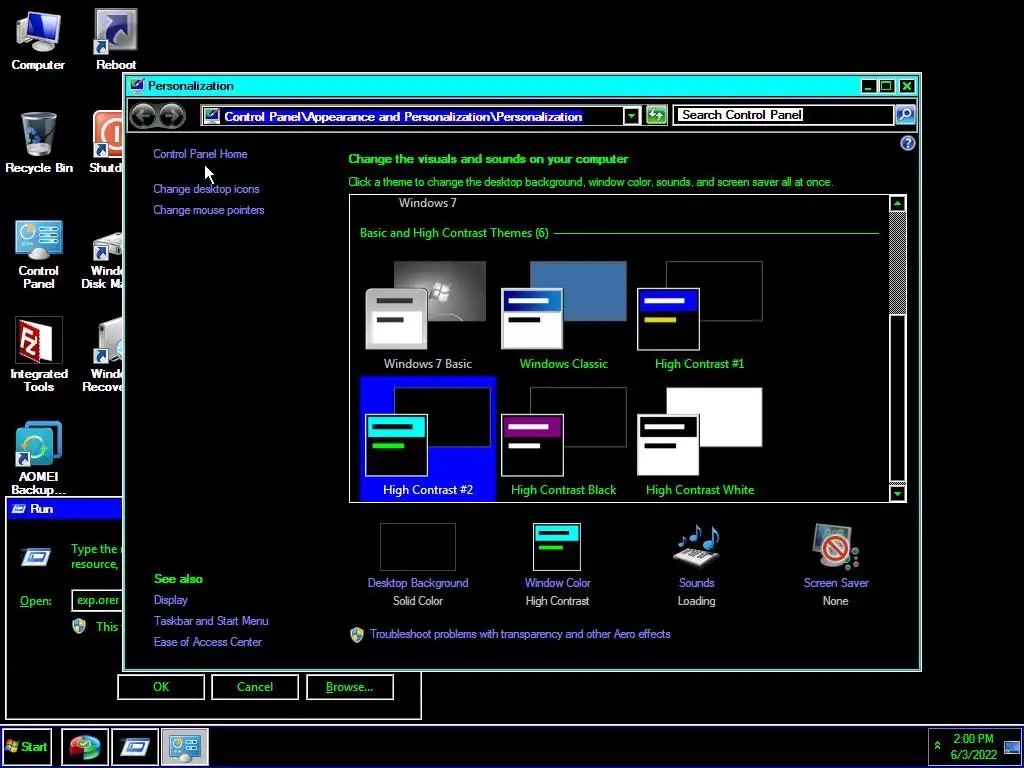The height and width of the screenshot is (768, 1024).
Task: Launch AOMEI Backupper desktop shortcut
Action: pyautogui.click(x=39, y=458)
